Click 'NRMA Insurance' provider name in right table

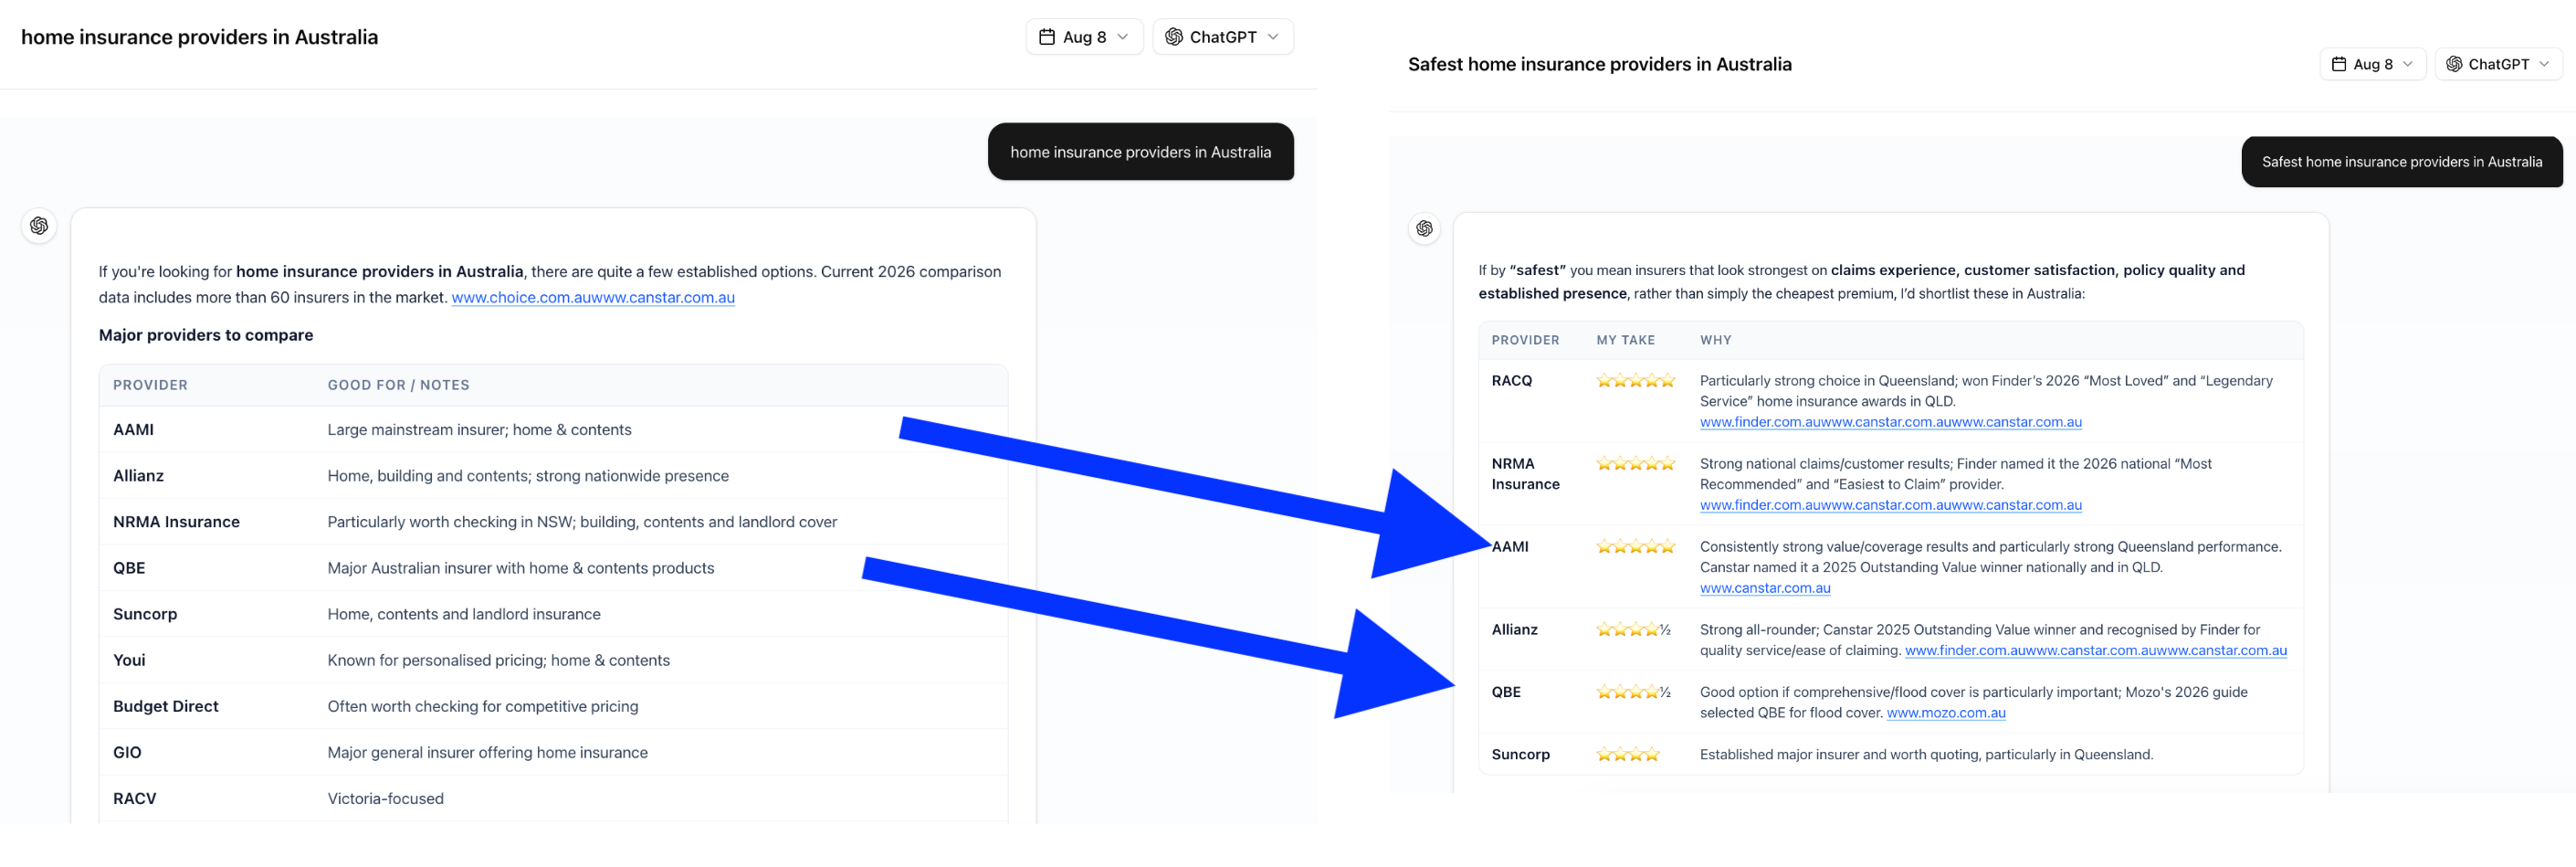(1525, 474)
